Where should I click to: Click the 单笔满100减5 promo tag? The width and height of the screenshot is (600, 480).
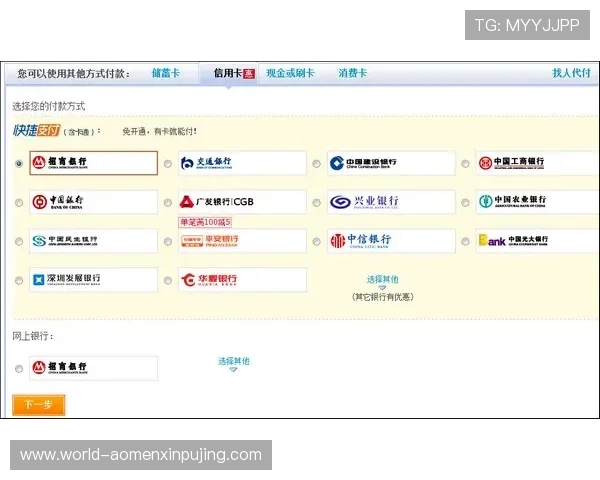click(x=205, y=222)
